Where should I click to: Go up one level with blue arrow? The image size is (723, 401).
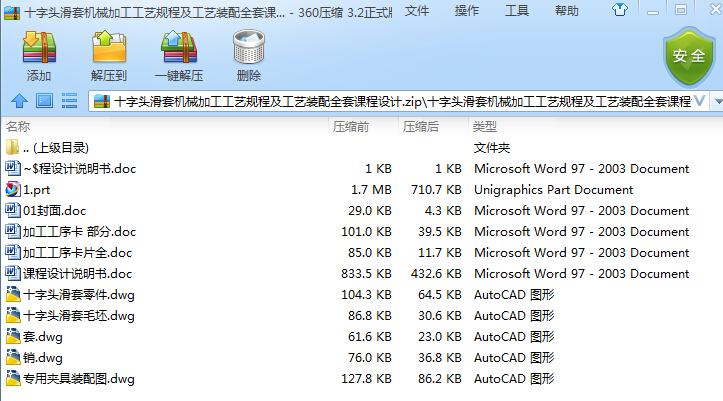click(19, 101)
